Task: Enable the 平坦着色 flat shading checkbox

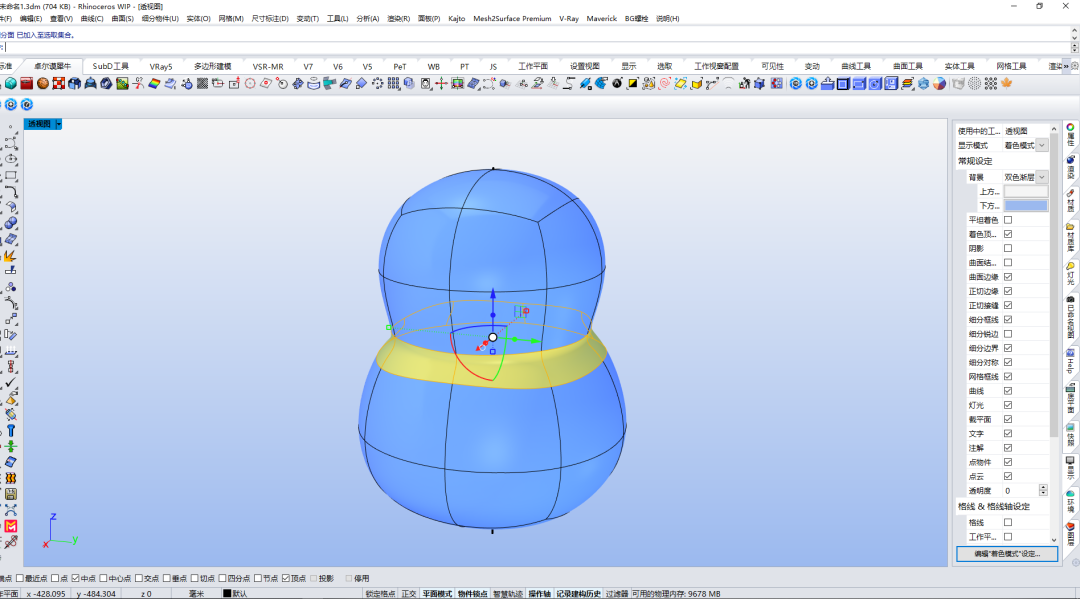Action: tap(1008, 220)
